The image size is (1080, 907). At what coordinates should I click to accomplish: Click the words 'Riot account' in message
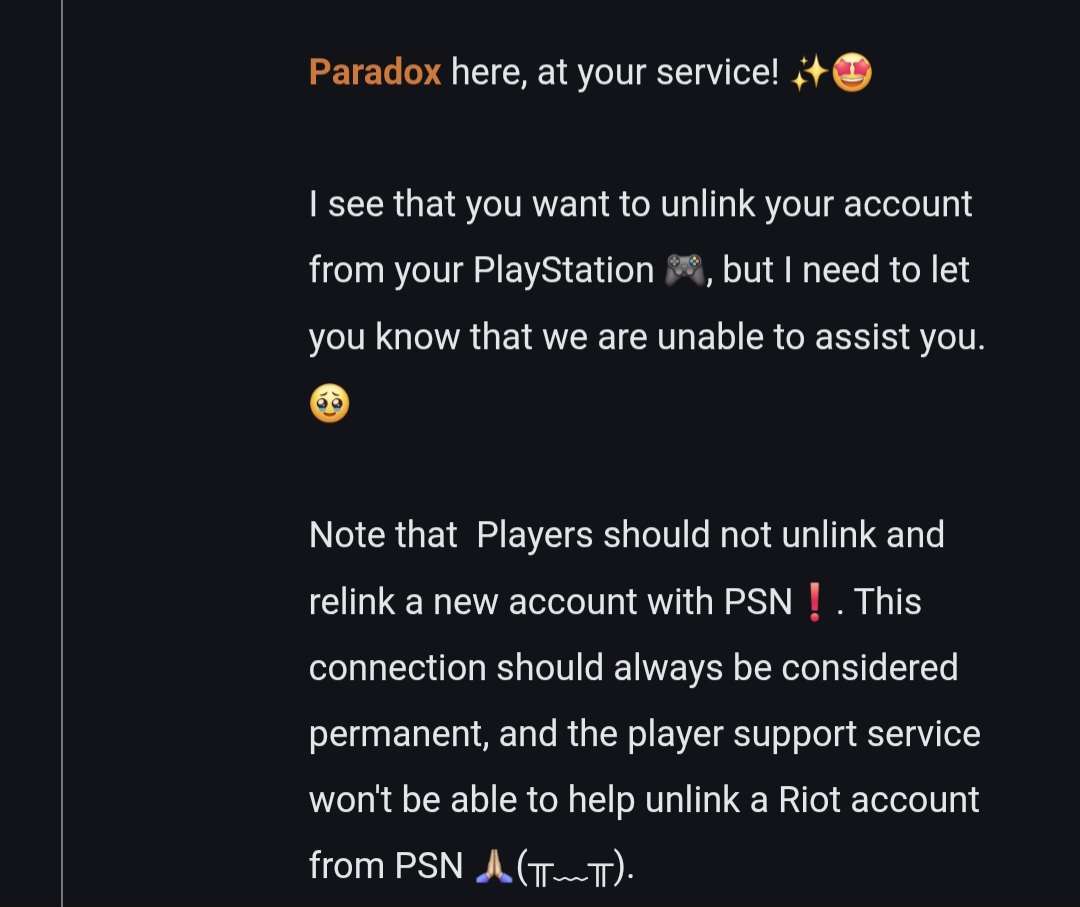[878, 800]
